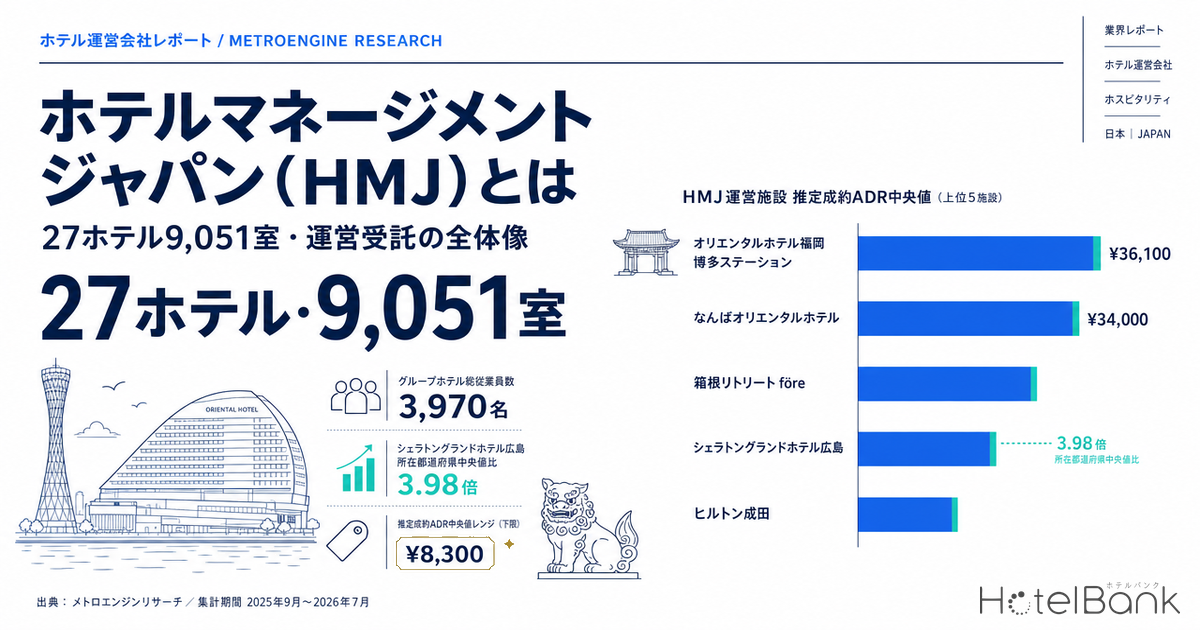Click the (上位5施設) note in chart title
1200x630 pixels.
click(x=969, y=198)
